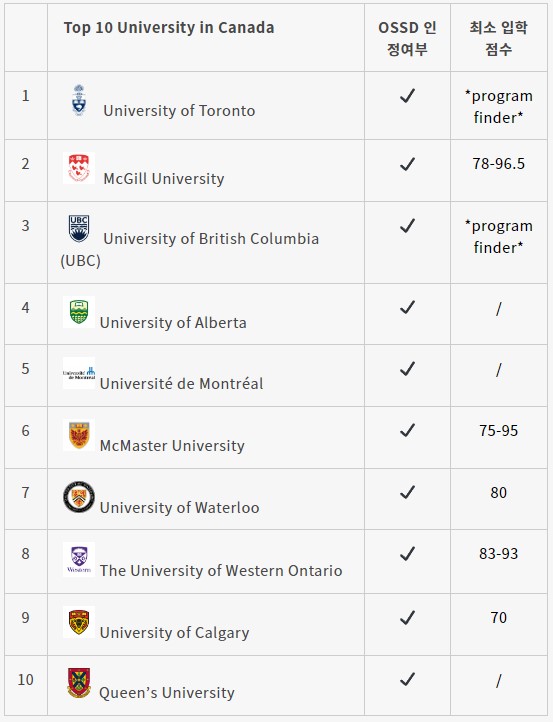
Task: Click the OSSD checkmark in McMaster row
Action: pos(407,430)
